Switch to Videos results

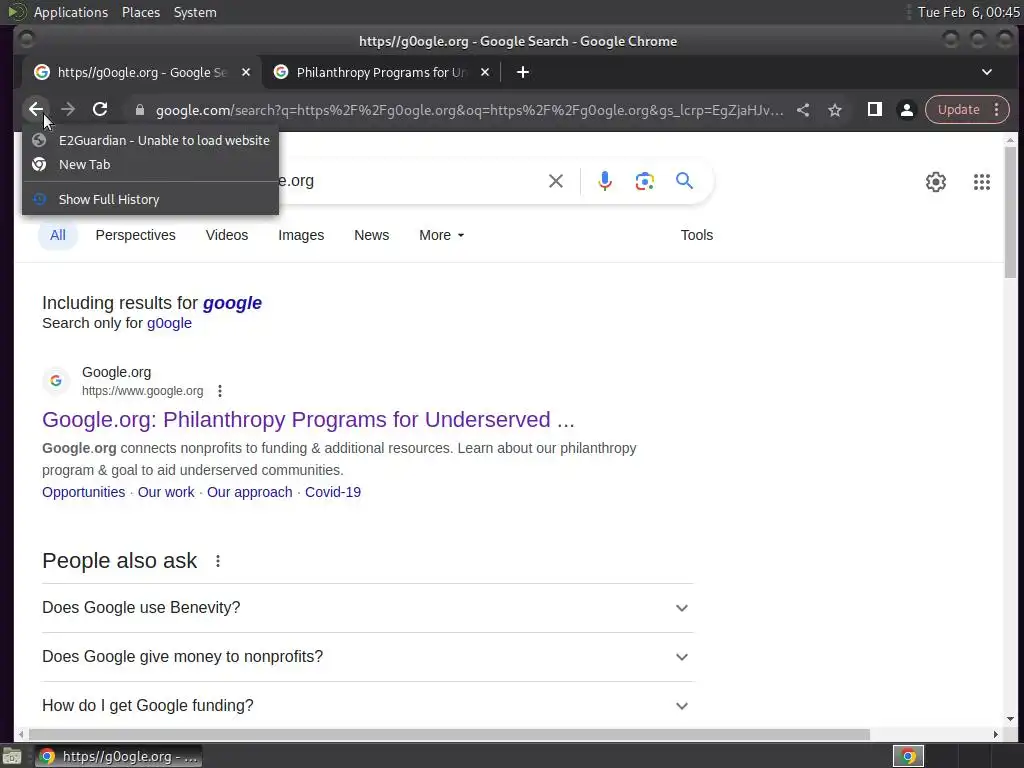pos(227,235)
